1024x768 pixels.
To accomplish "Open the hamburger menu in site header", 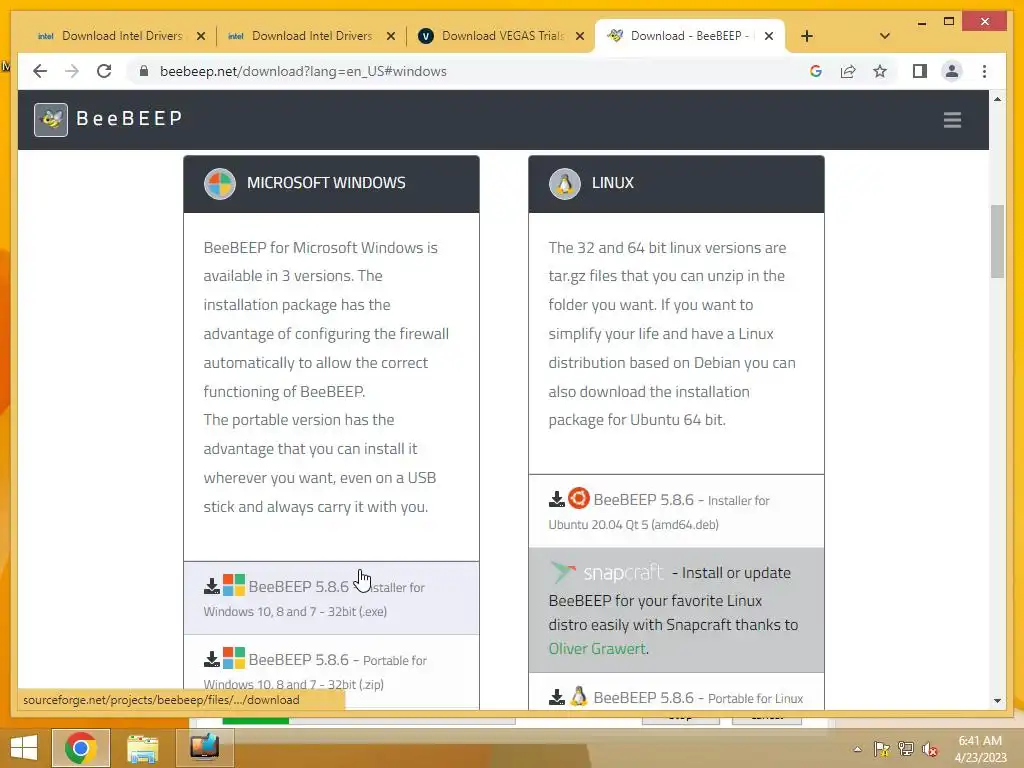I will (x=952, y=120).
